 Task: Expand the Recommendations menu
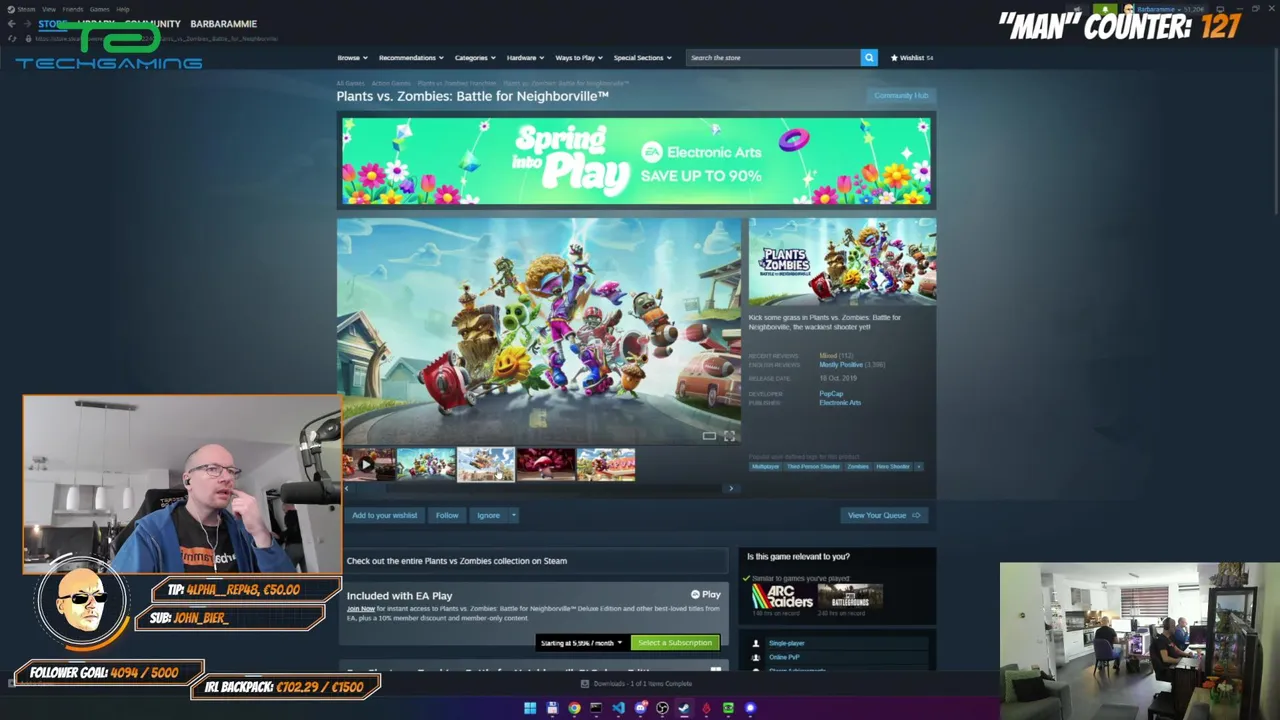[x=411, y=58]
